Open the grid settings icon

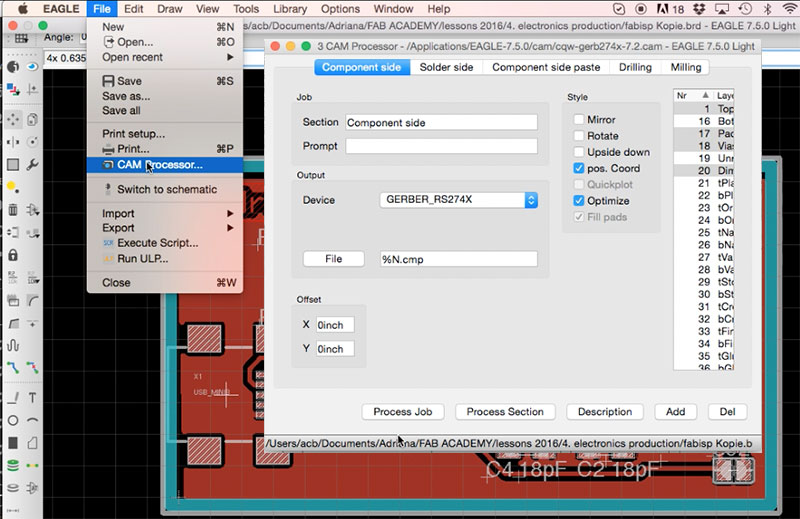21,38
